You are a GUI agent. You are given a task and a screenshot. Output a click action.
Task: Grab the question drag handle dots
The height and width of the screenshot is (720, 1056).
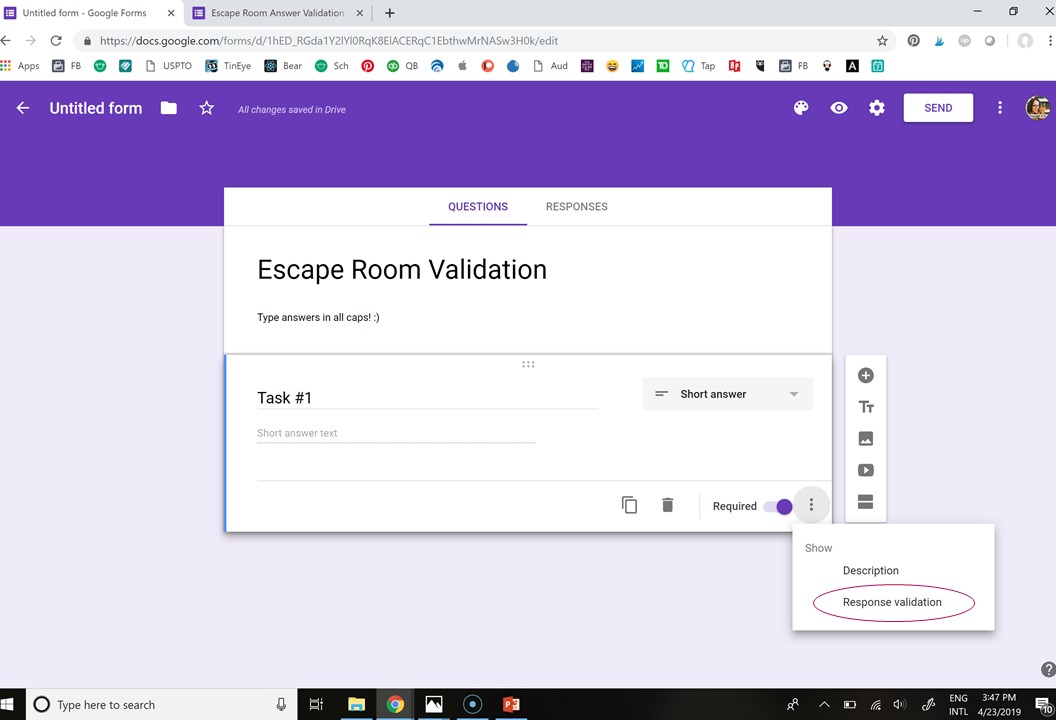528,364
